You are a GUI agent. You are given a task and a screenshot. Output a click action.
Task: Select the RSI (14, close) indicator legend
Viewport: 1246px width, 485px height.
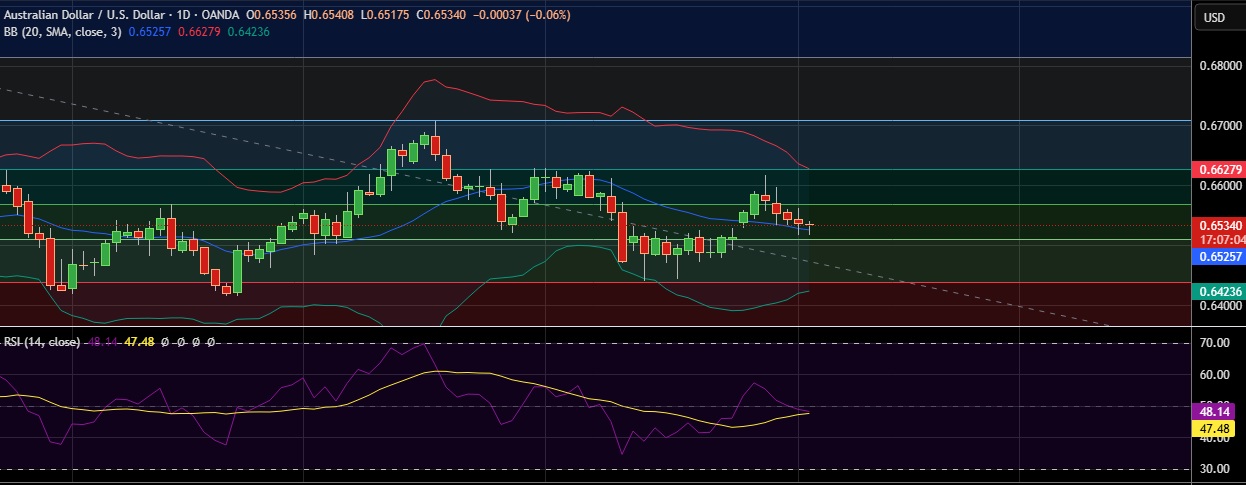pyautogui.click(x=42, y=342)
